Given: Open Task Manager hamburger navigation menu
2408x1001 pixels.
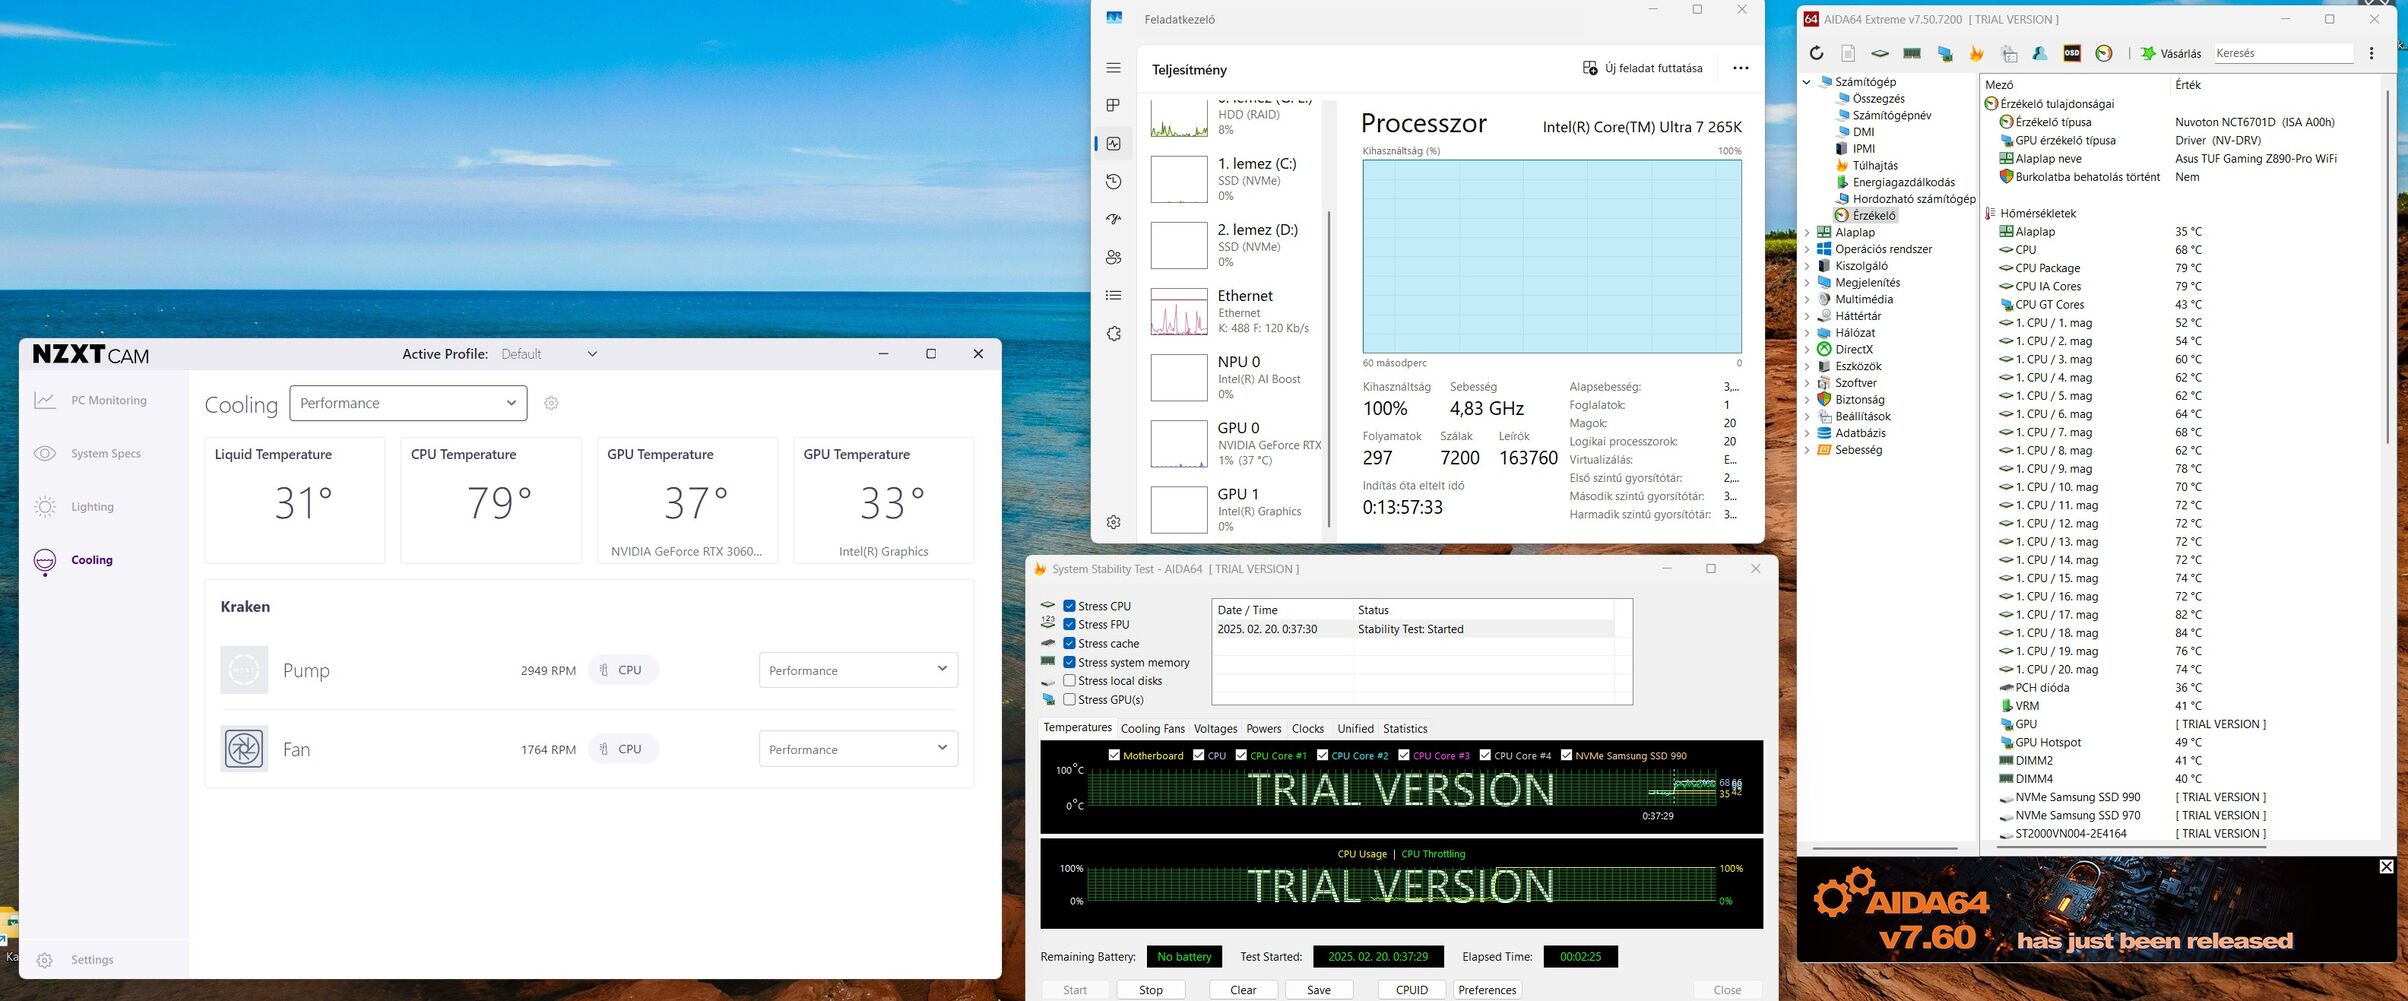Looking at the screenshot, I should 1114,68.
